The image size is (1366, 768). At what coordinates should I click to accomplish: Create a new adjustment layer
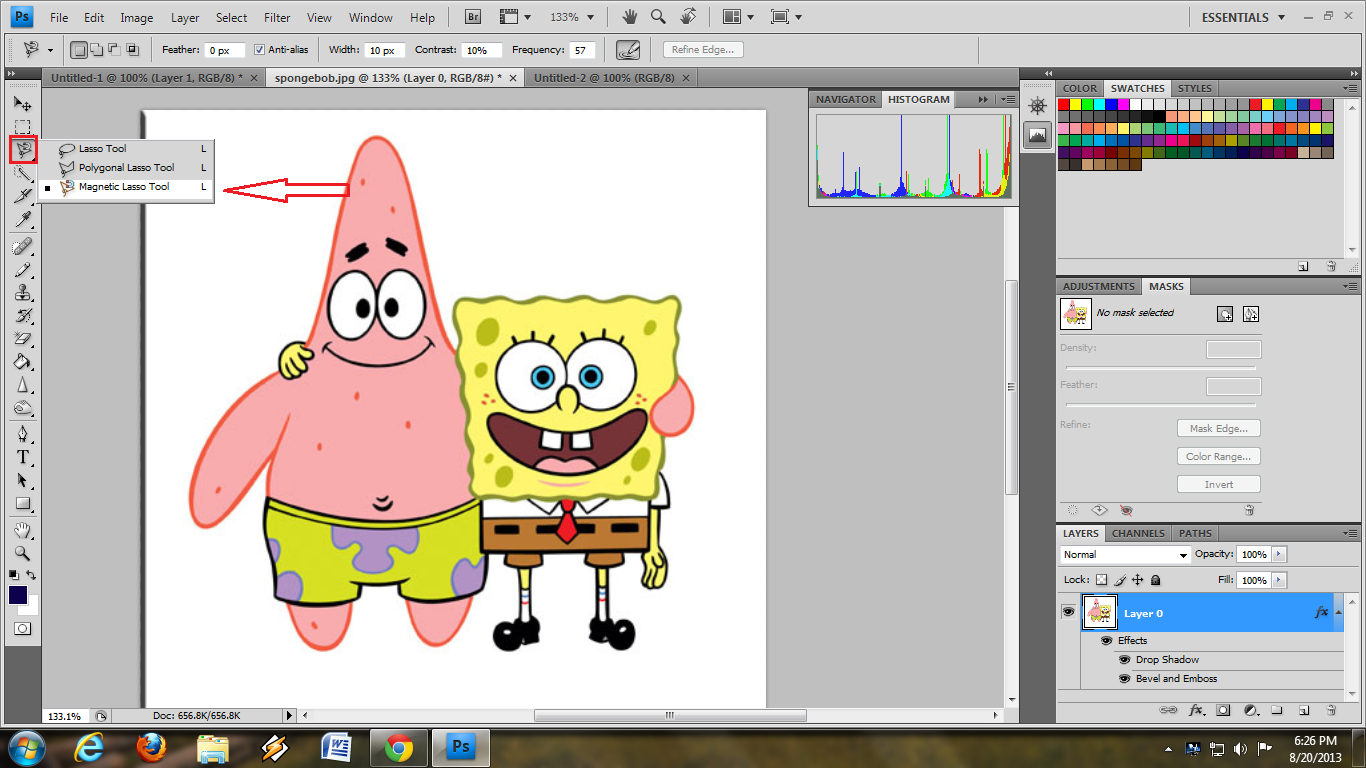(x=1250, y=710)
